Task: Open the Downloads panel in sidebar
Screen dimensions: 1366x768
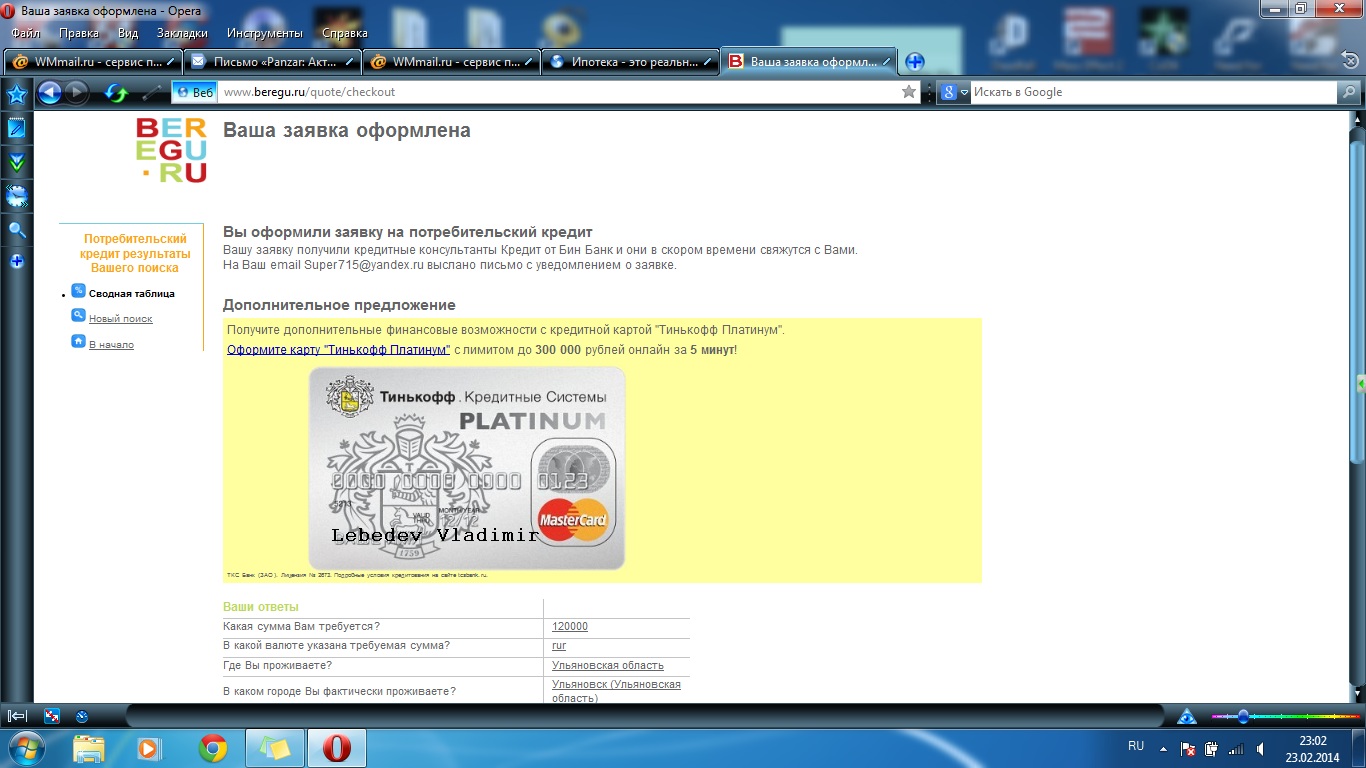Action: tap(16, 162)
